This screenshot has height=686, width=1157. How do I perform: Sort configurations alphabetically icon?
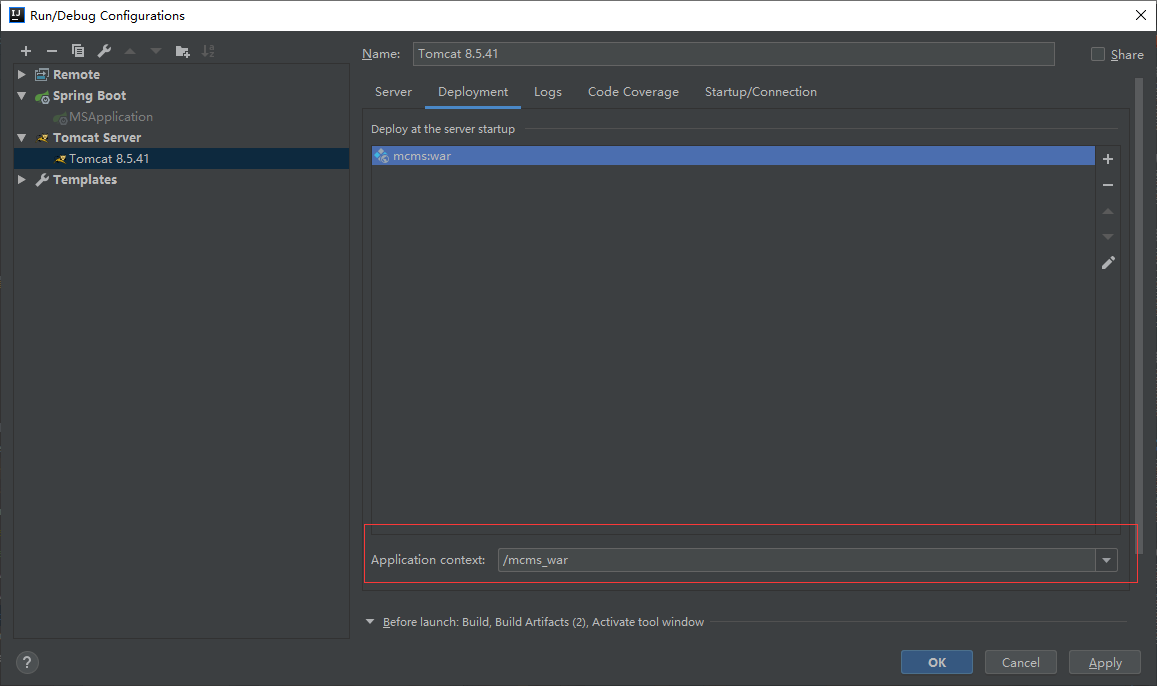[208, 51]
